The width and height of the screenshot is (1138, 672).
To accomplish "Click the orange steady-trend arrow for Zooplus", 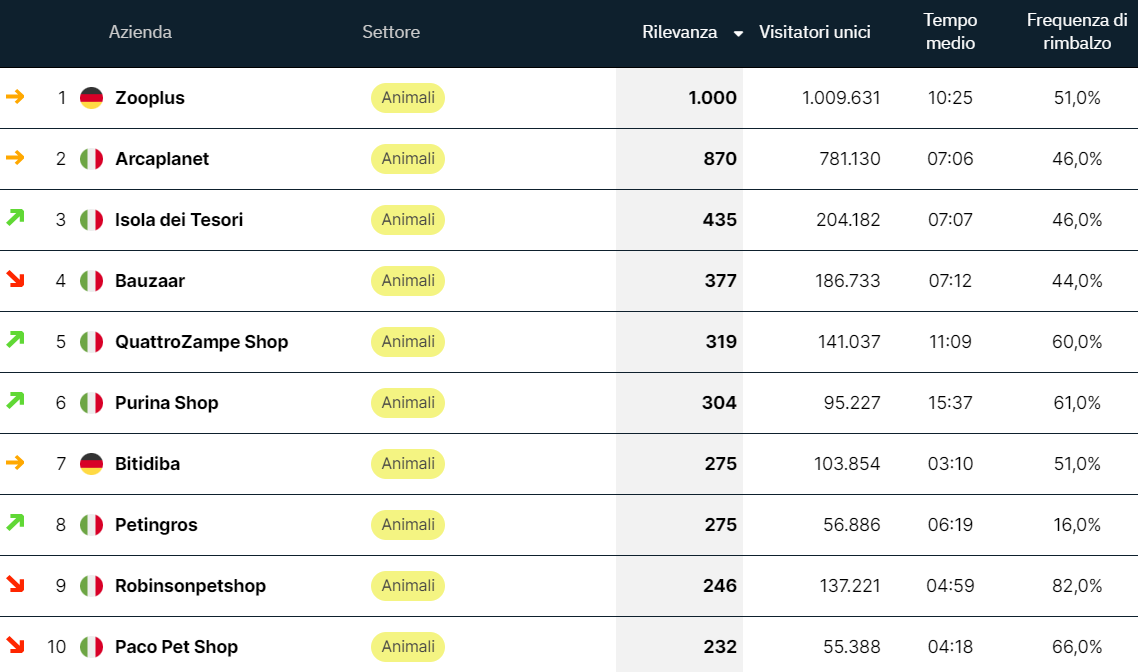I will click(15, 96).
